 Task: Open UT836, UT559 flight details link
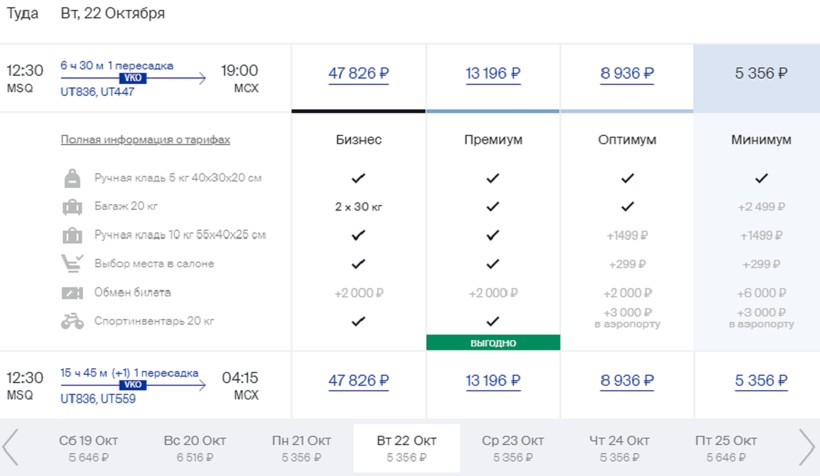pyautogui.click(x=97, y=399)
